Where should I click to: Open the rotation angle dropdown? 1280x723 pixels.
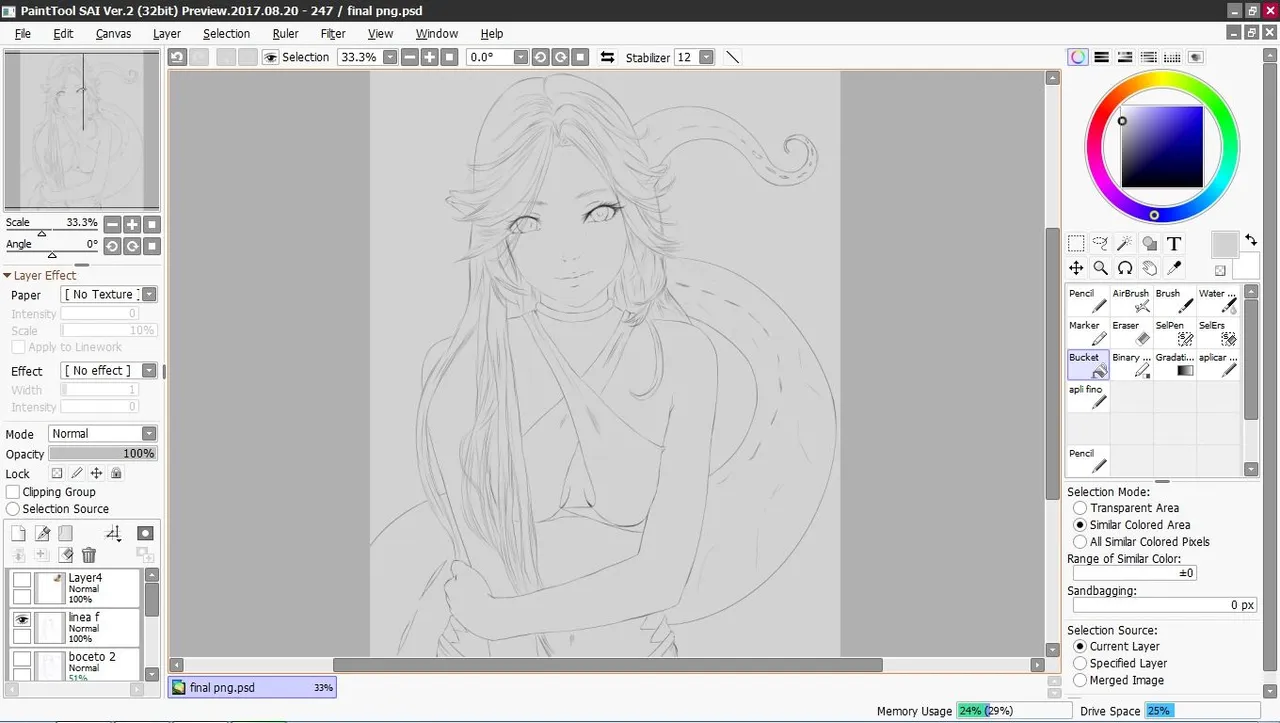[521, 57]
